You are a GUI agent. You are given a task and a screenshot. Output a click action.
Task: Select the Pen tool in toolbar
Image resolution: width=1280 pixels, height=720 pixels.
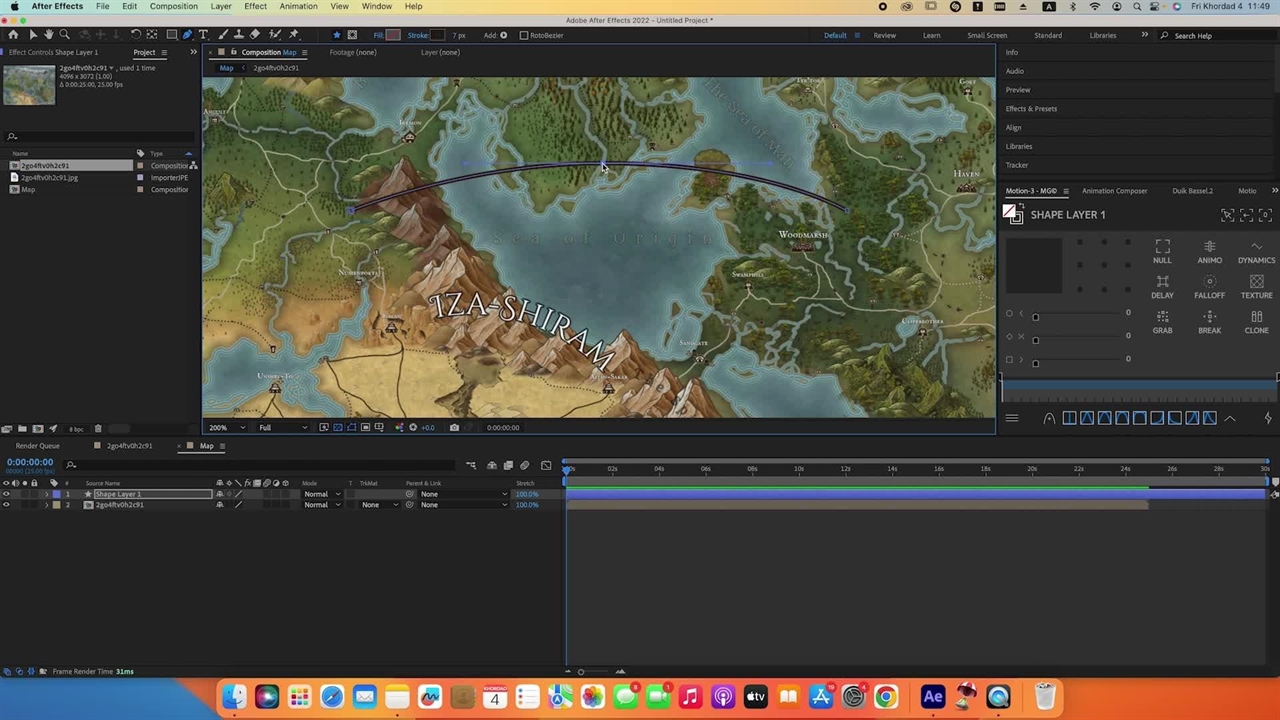[187, 35]
